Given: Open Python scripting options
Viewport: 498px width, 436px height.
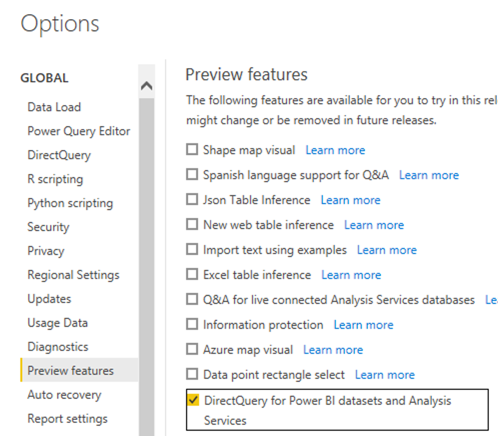Looking at the screenshot, I should (x=70, y=203).
